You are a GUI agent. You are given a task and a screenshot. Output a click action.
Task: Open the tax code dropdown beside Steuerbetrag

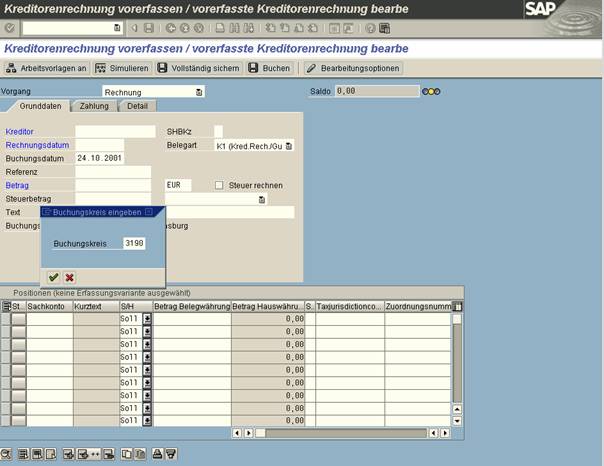[262, 199]
